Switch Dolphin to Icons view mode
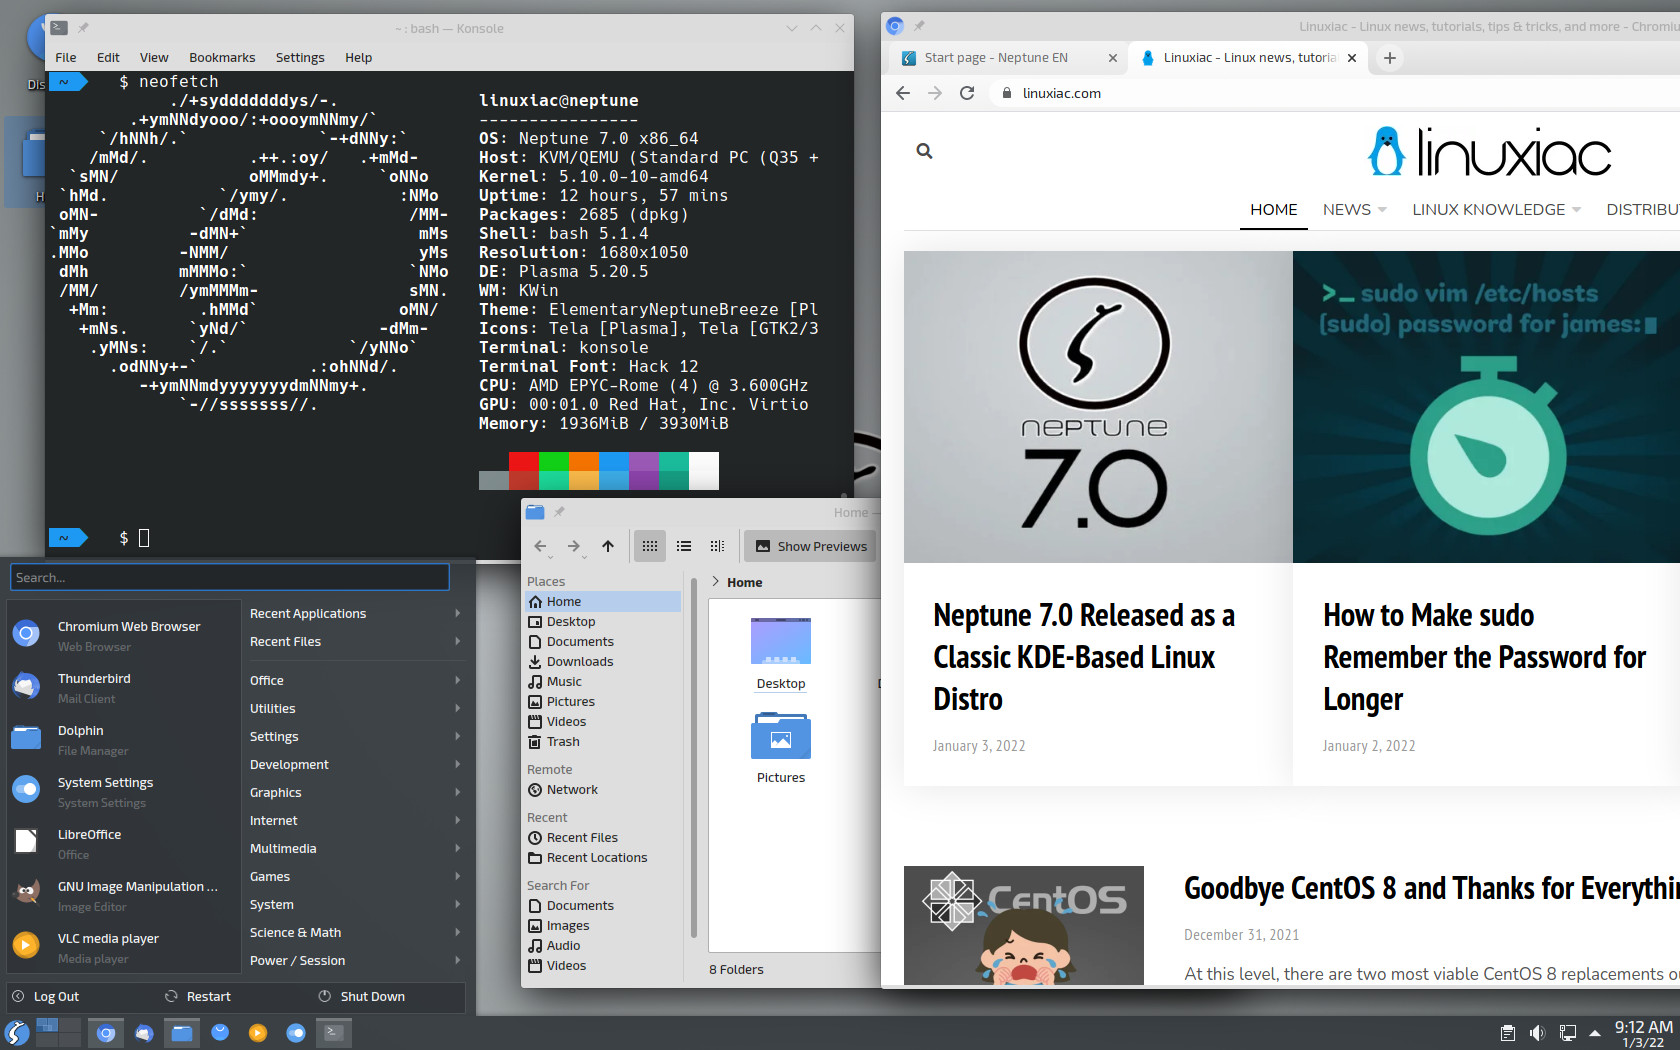Image resolution: width=1680 pixels, height=1050 pixels. click(x=650, y=546)
